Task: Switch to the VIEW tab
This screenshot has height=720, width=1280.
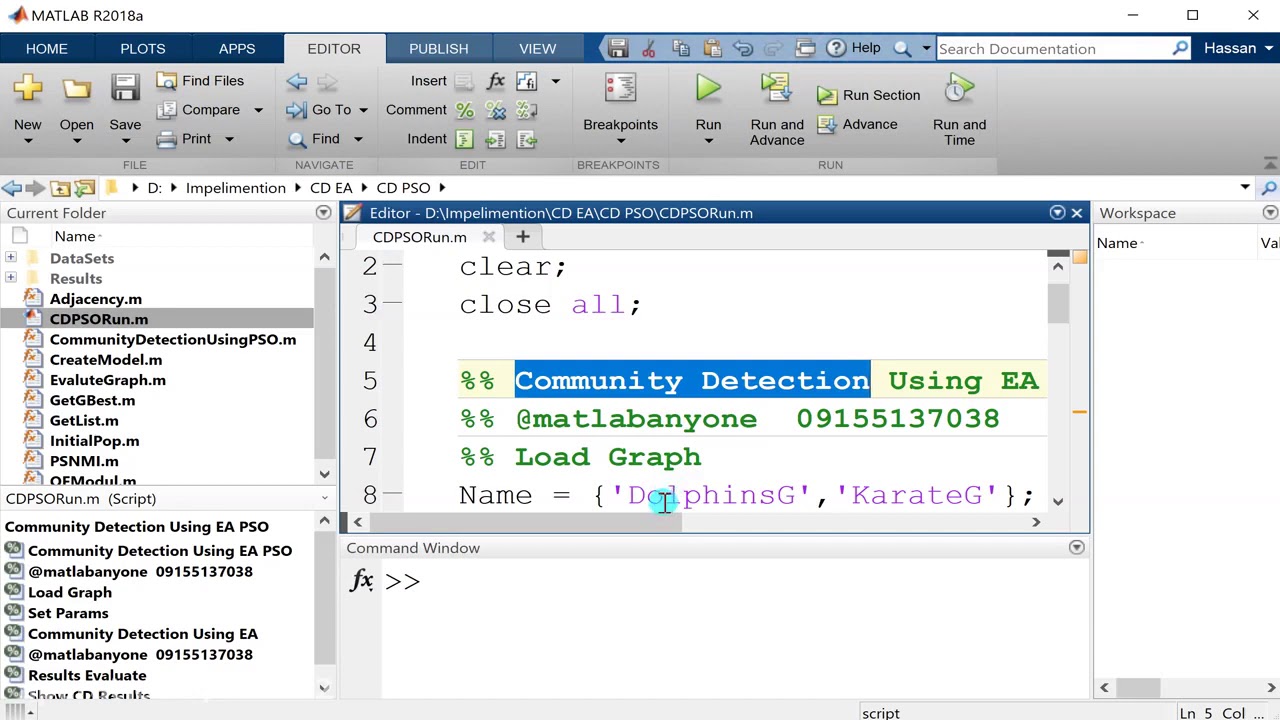Action: (x=538, y=49)
